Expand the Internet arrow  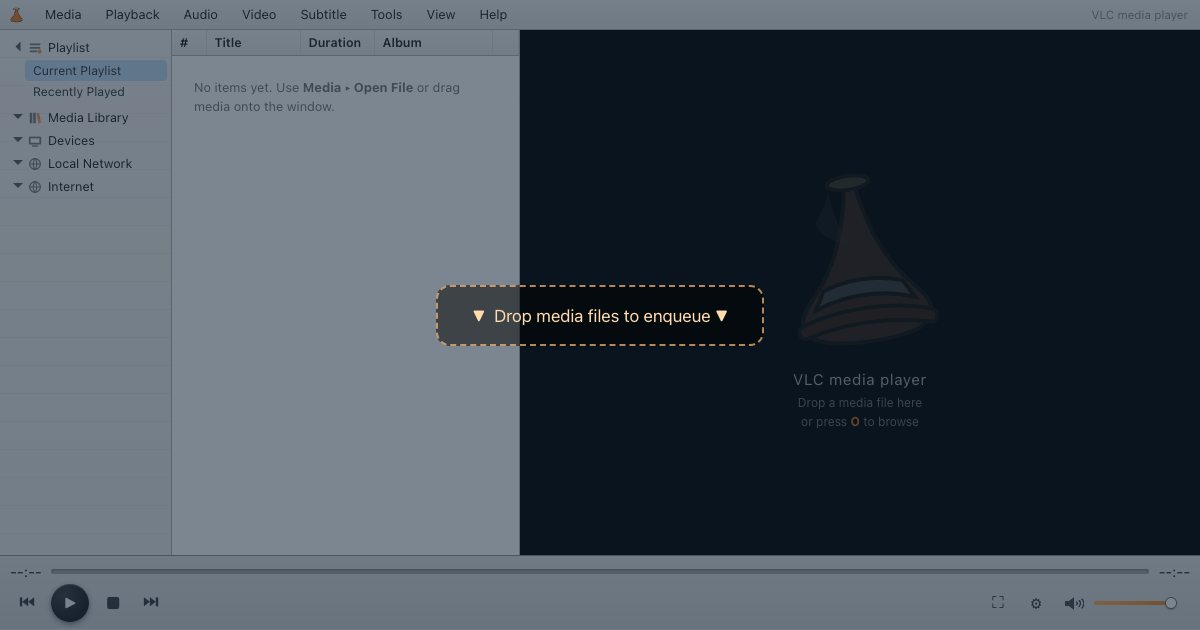[x=18, y=186]
